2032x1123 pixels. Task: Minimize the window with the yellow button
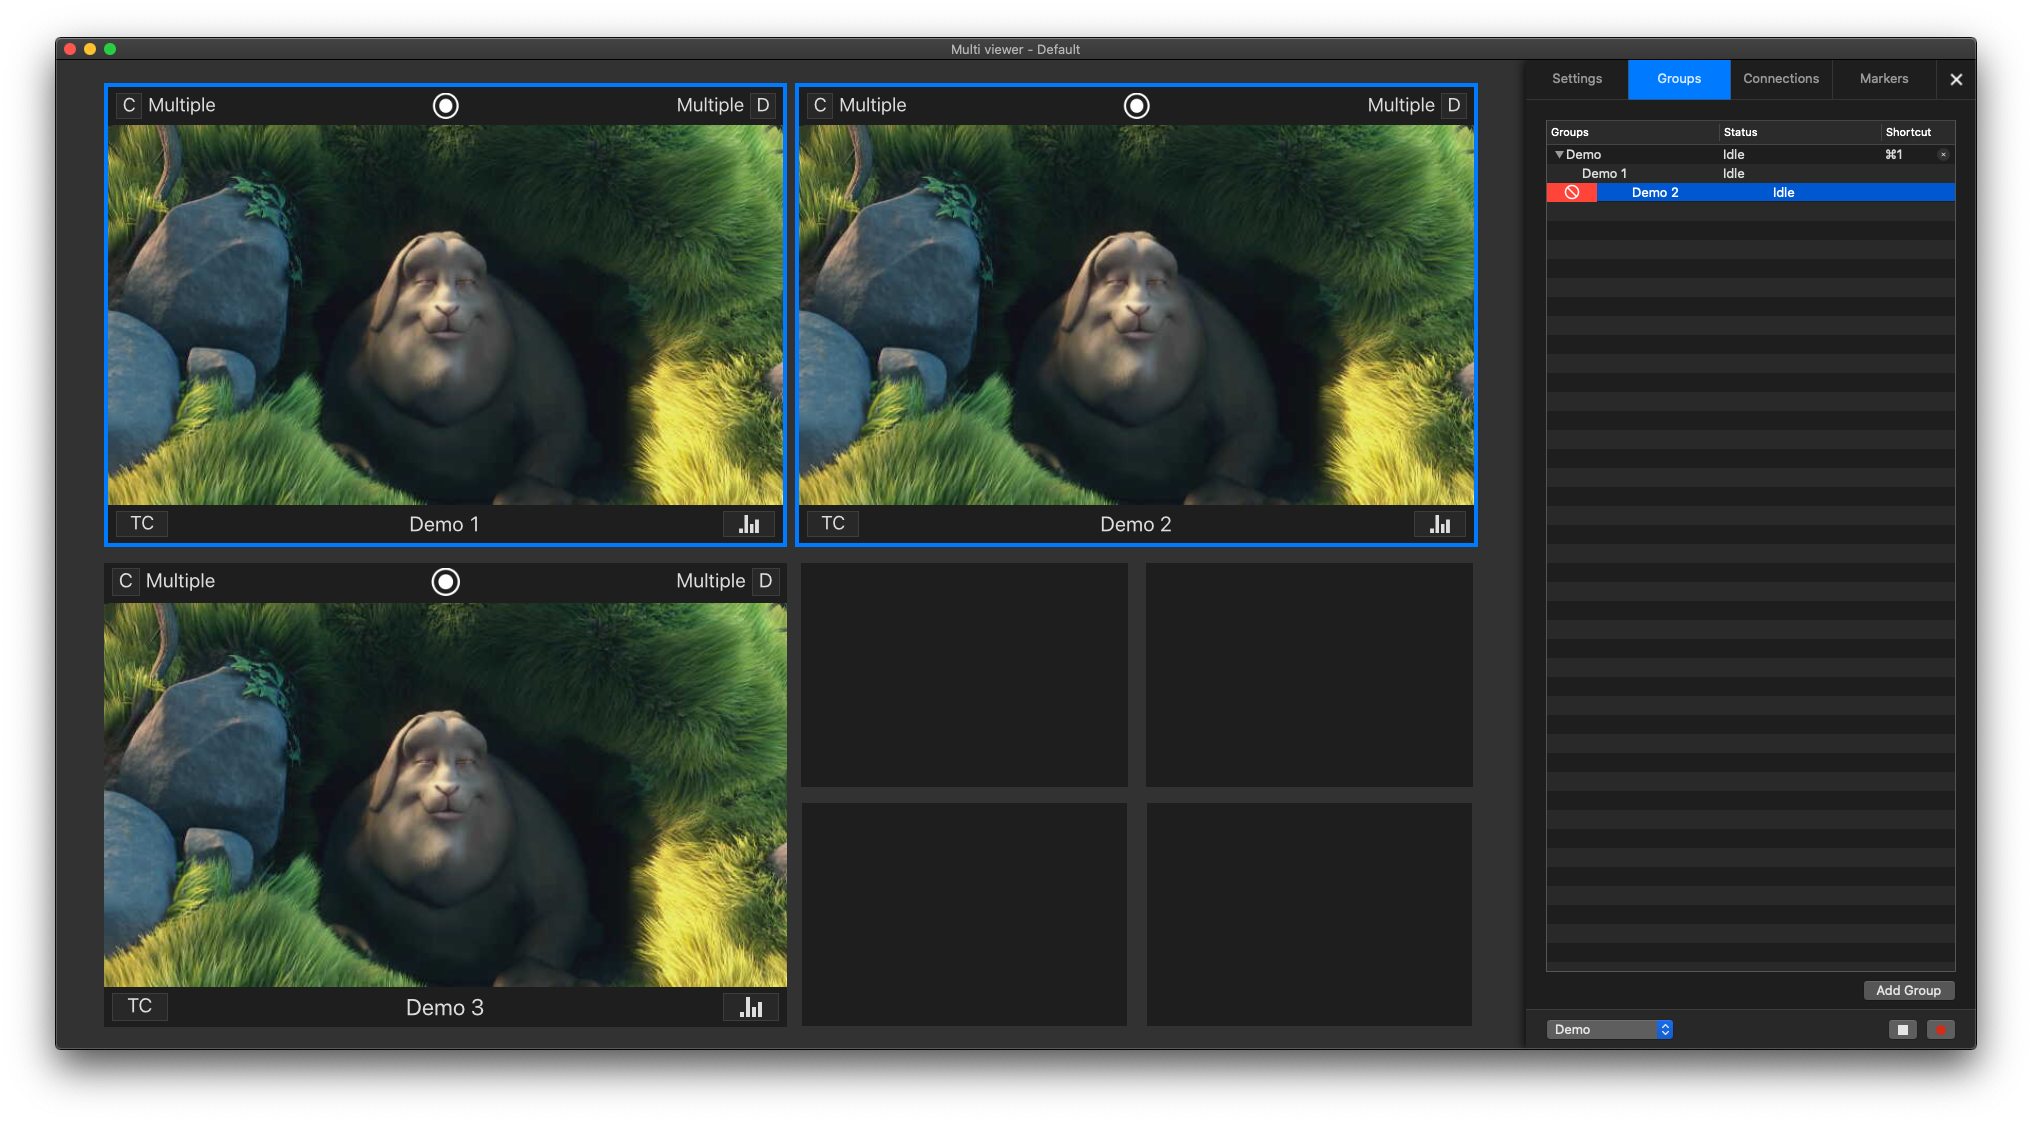pyautogui.click(x=90, y=49)
